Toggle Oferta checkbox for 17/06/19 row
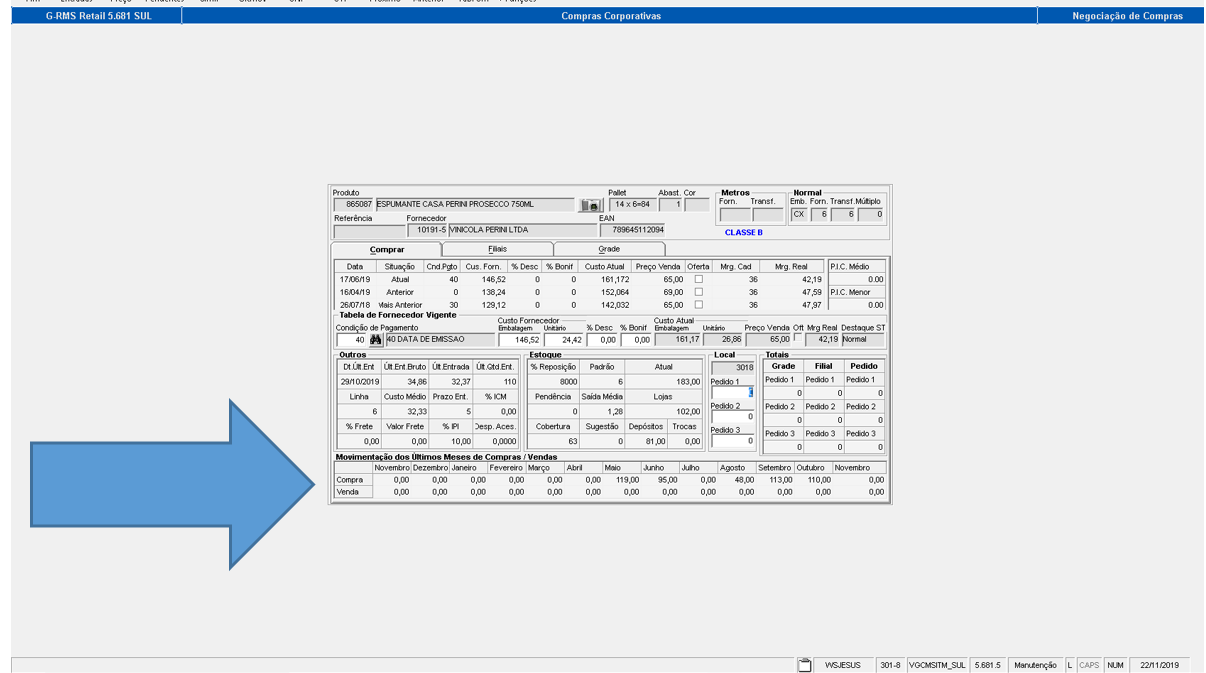 (x=699, y=279)
